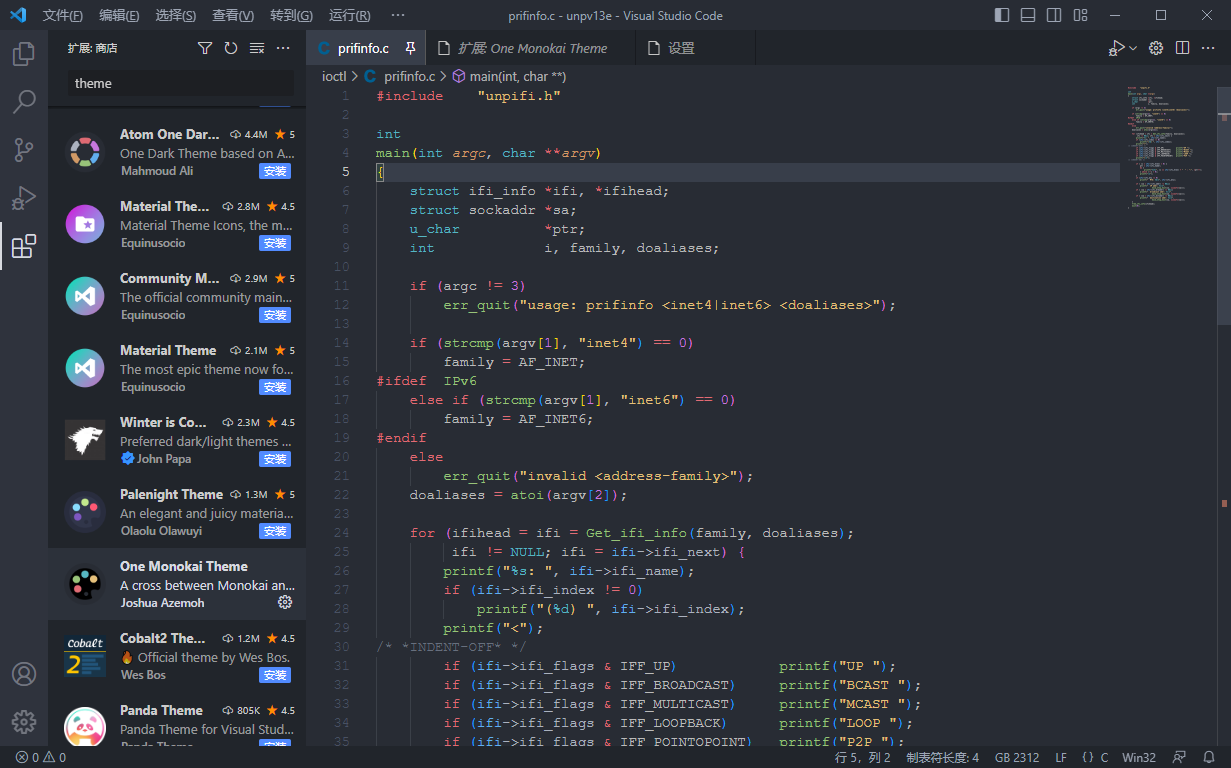This screenshot has height=768, width=1231.
Task: Open the feedback icon in status bar
Action: 1180,757
